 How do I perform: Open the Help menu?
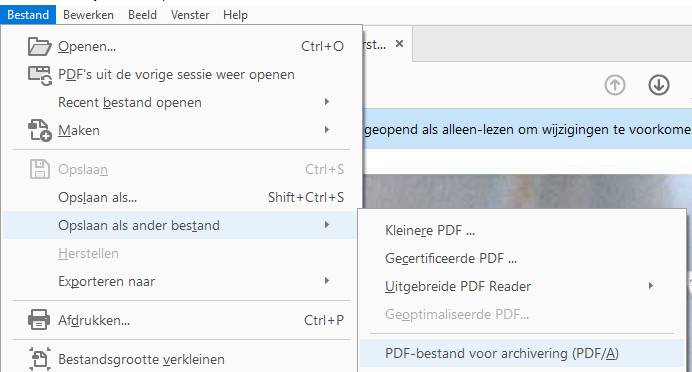point(235,15)
